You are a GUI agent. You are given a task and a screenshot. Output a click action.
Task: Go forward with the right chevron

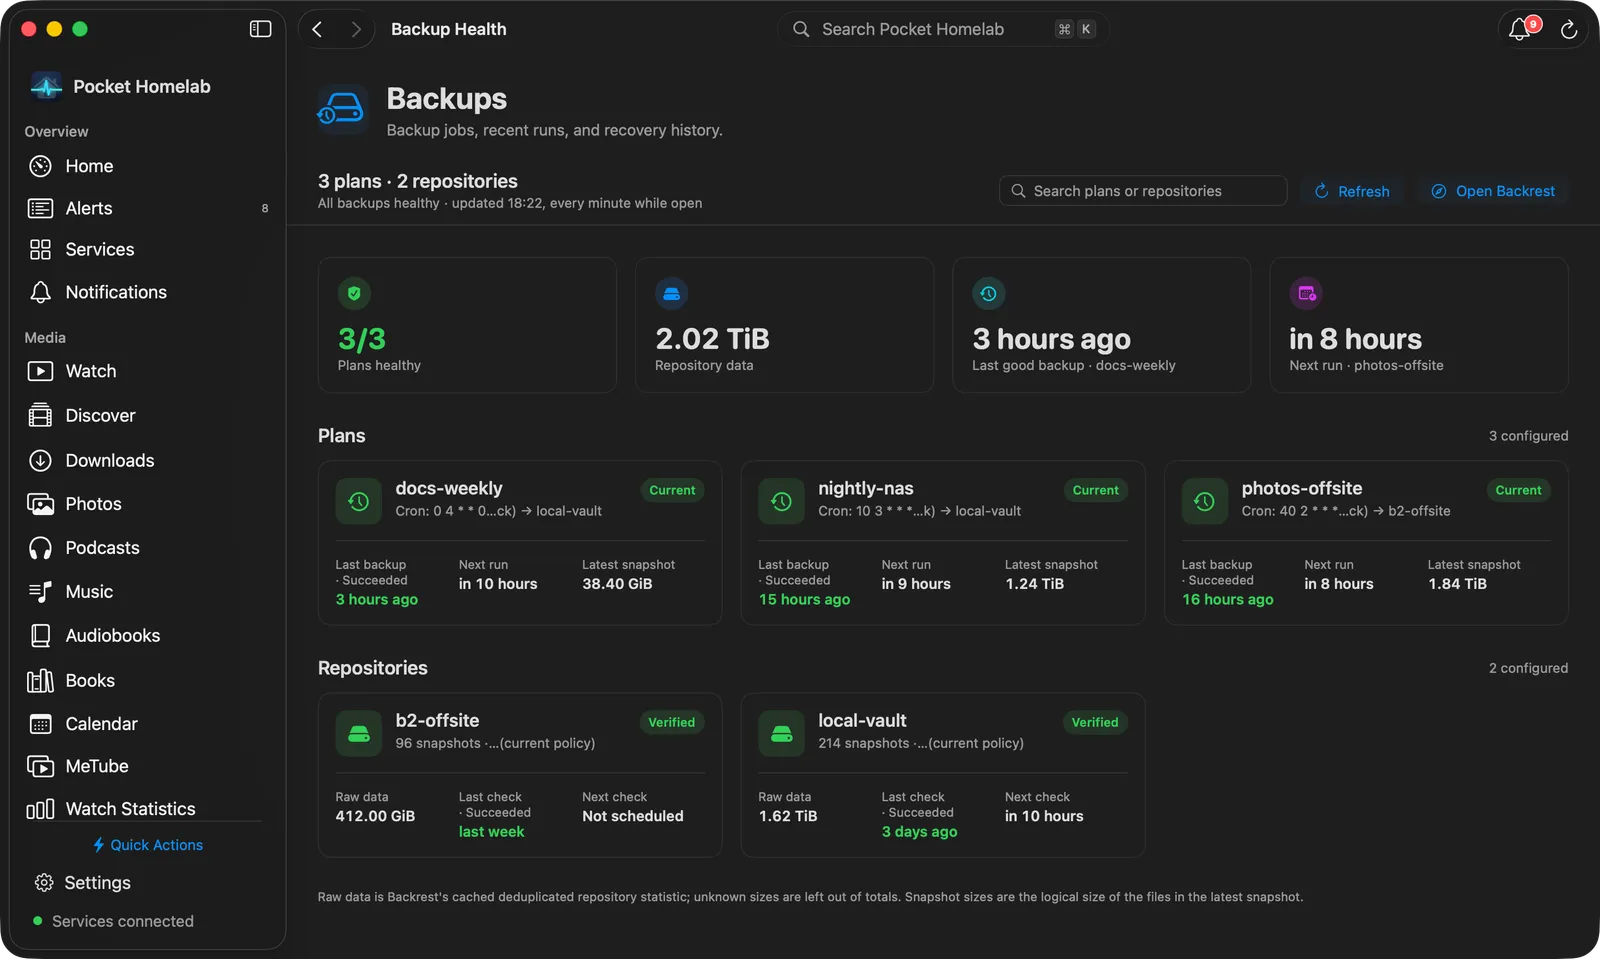pyautogui.click(x=355, y=29)
